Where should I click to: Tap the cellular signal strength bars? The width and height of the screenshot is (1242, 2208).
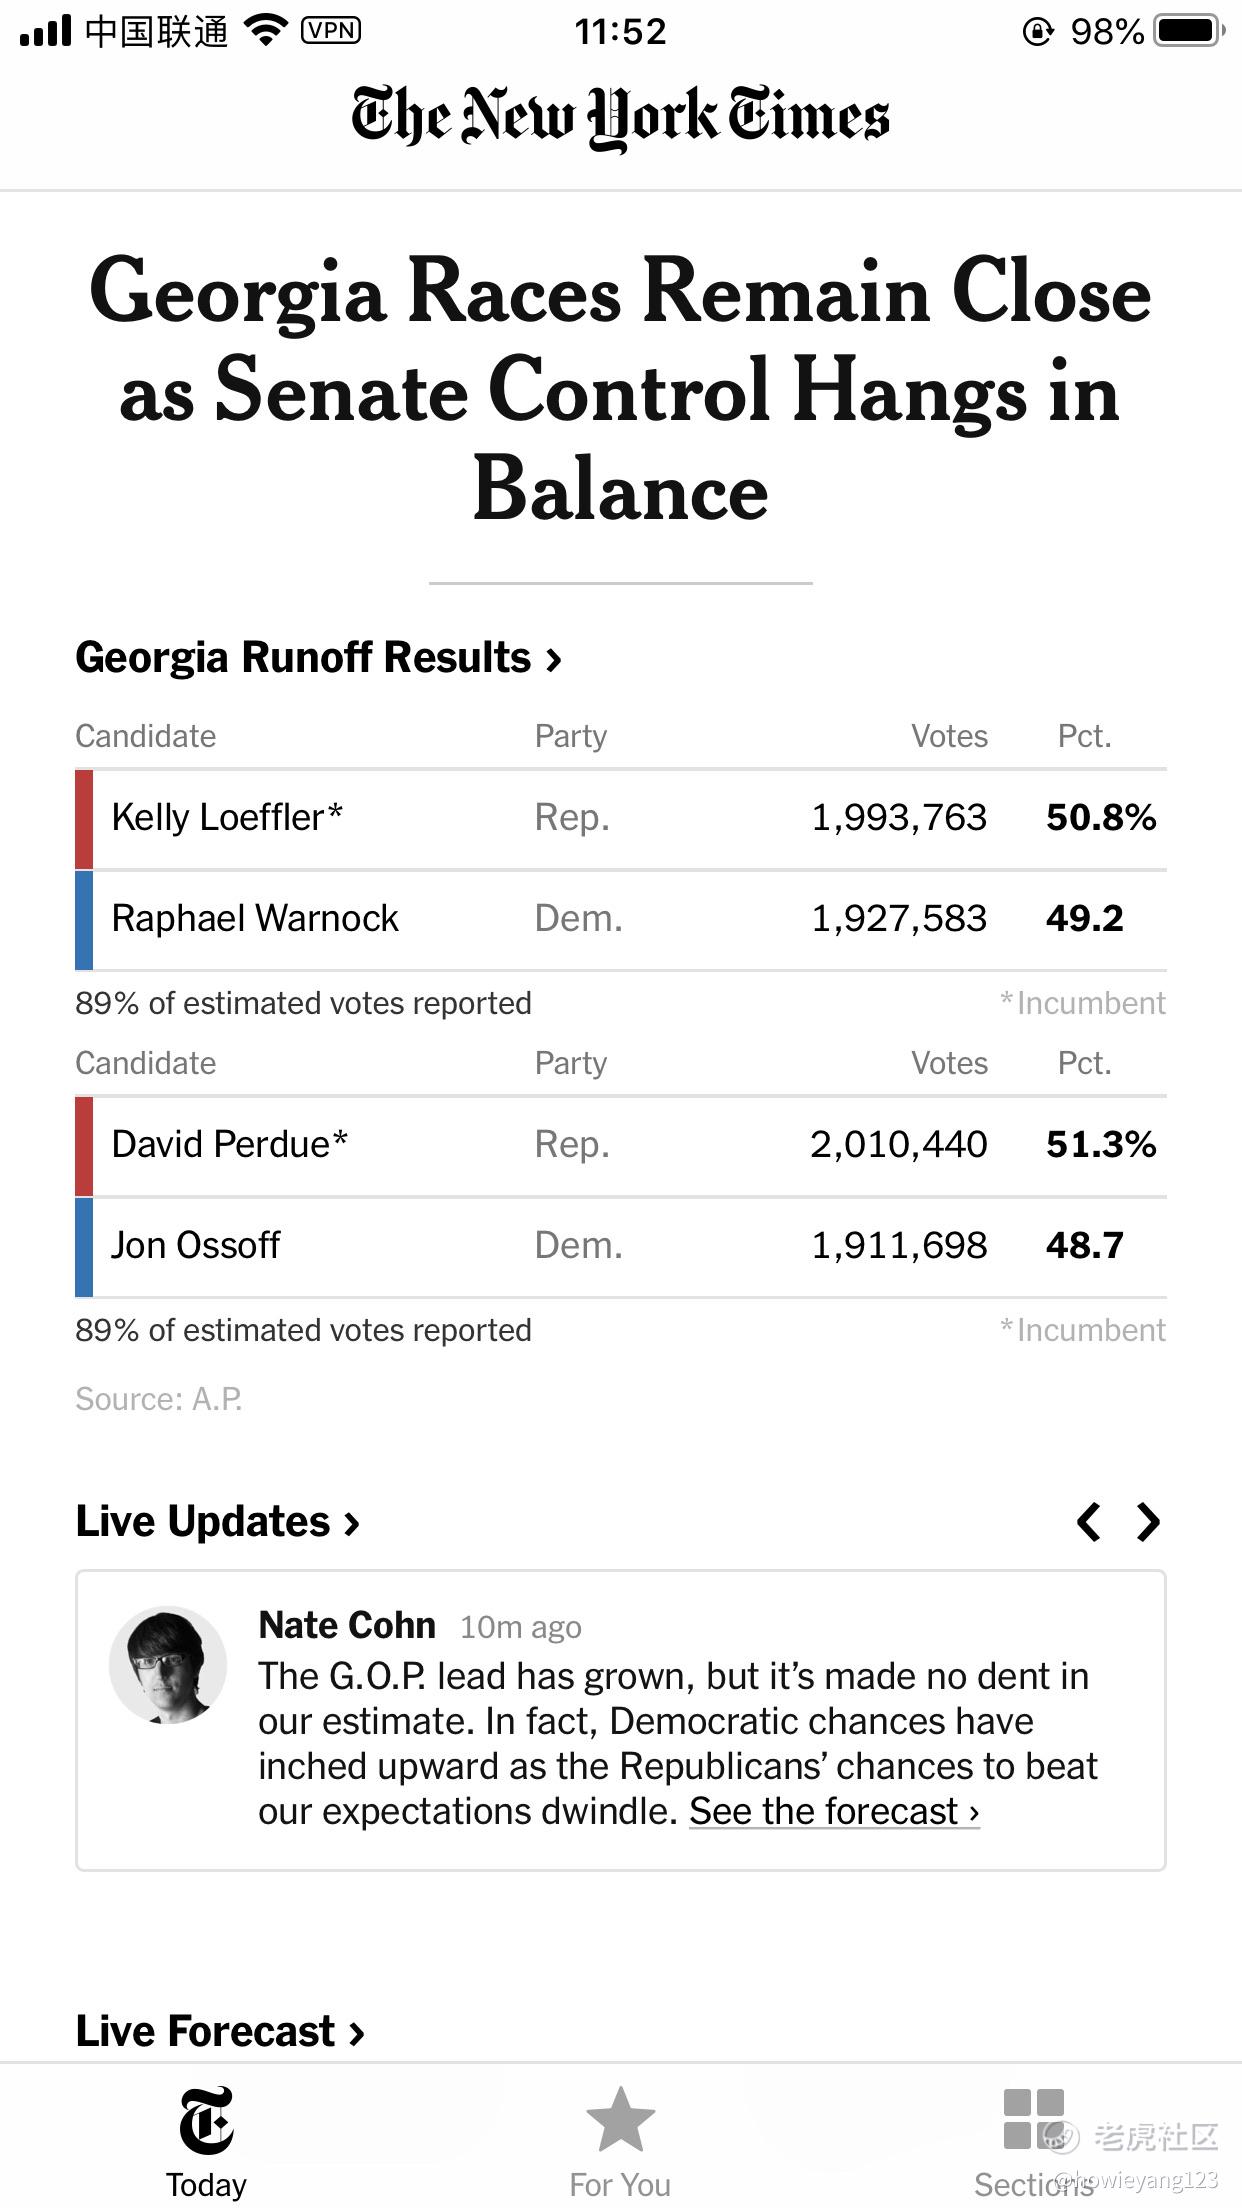(x=46, y=31)
